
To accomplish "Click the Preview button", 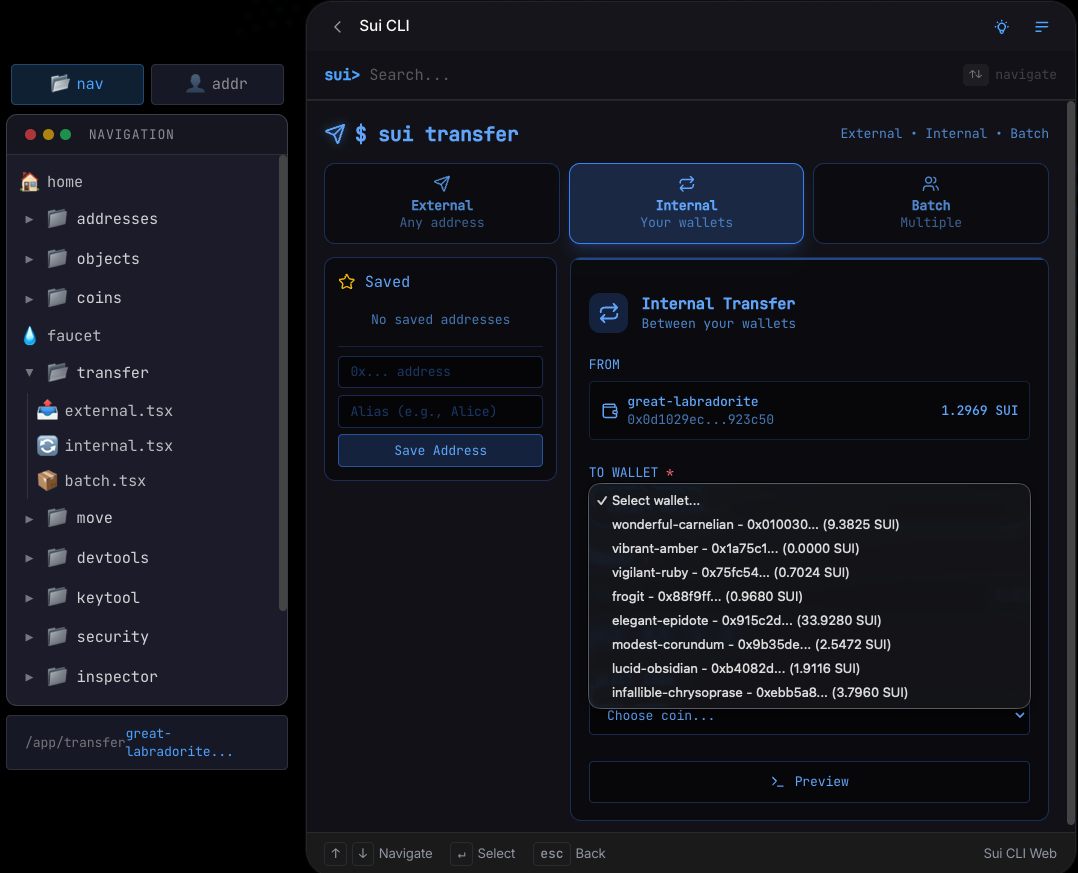I will coord(809,781).
